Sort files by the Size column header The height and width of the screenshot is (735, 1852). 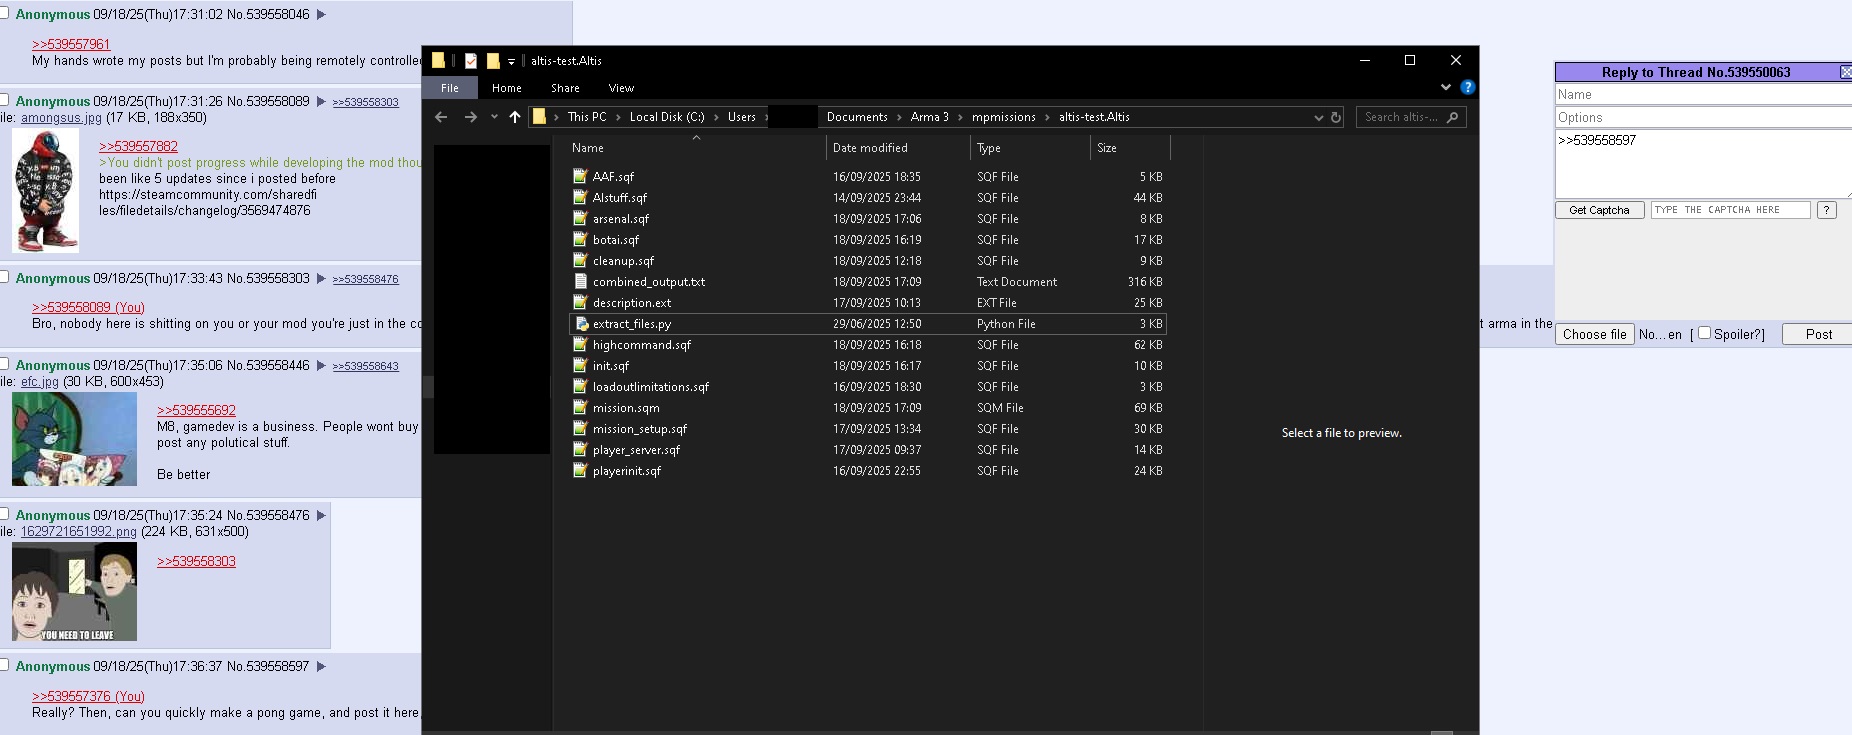[1107, 148]
